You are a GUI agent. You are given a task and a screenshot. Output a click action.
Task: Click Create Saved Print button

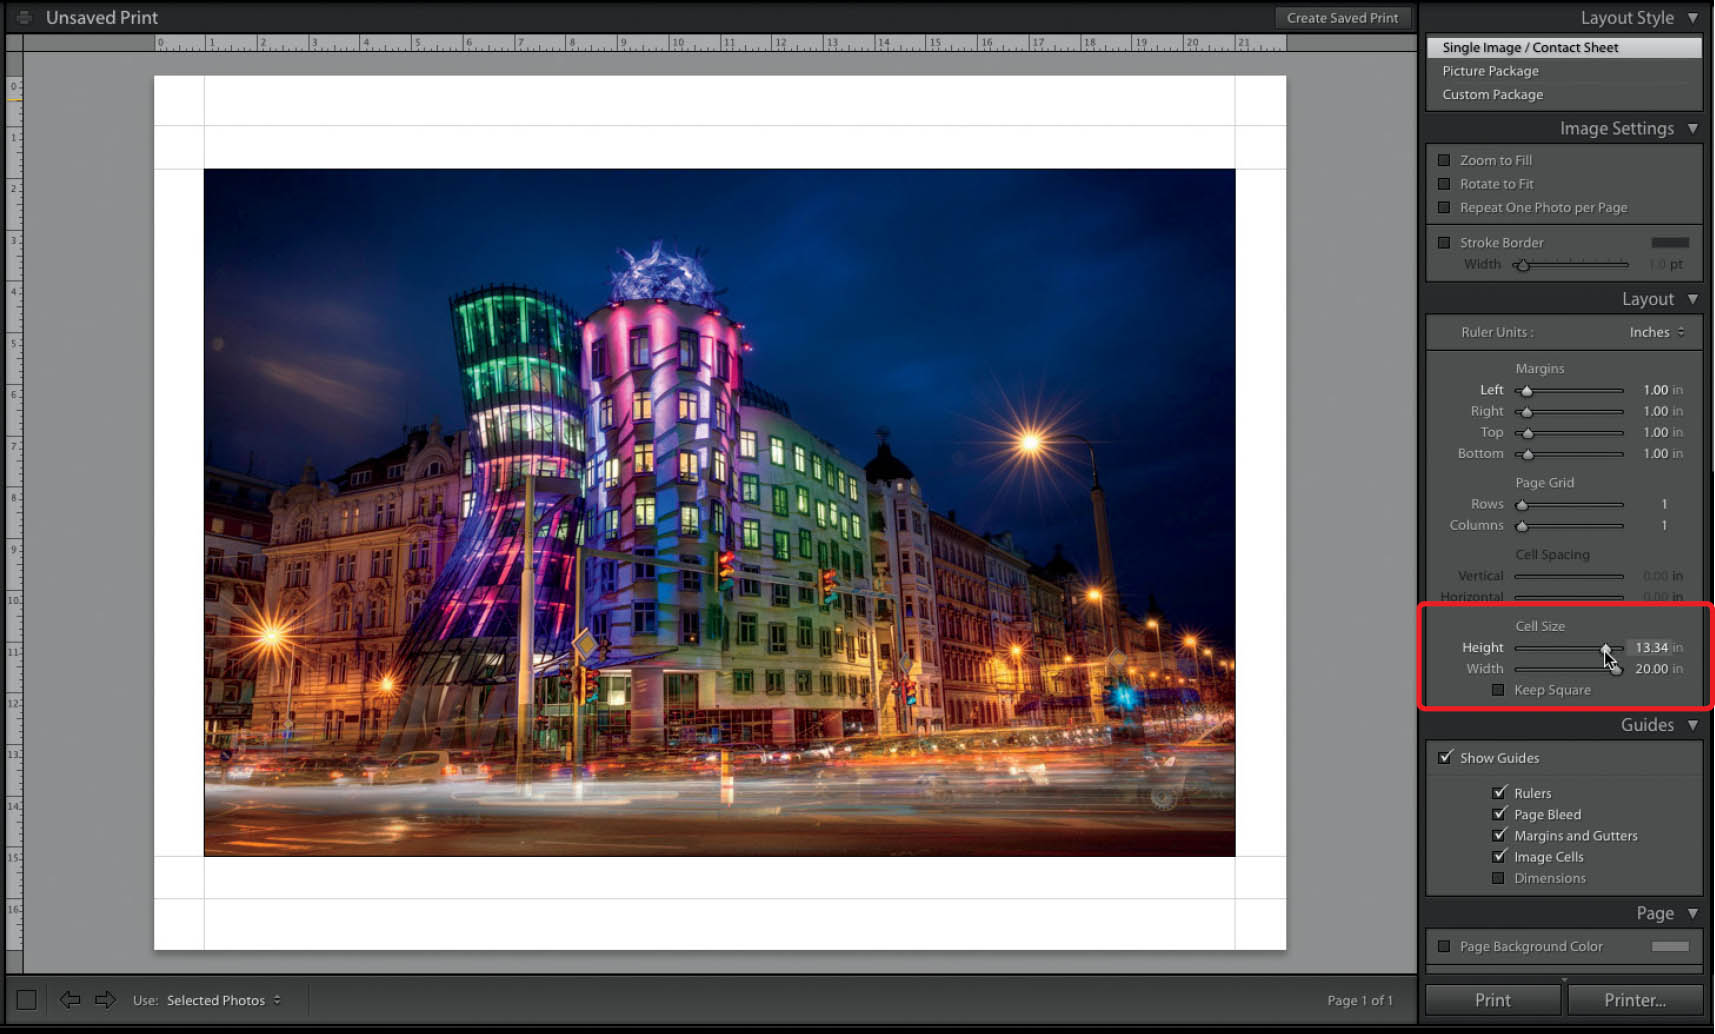pos(1342,17)
